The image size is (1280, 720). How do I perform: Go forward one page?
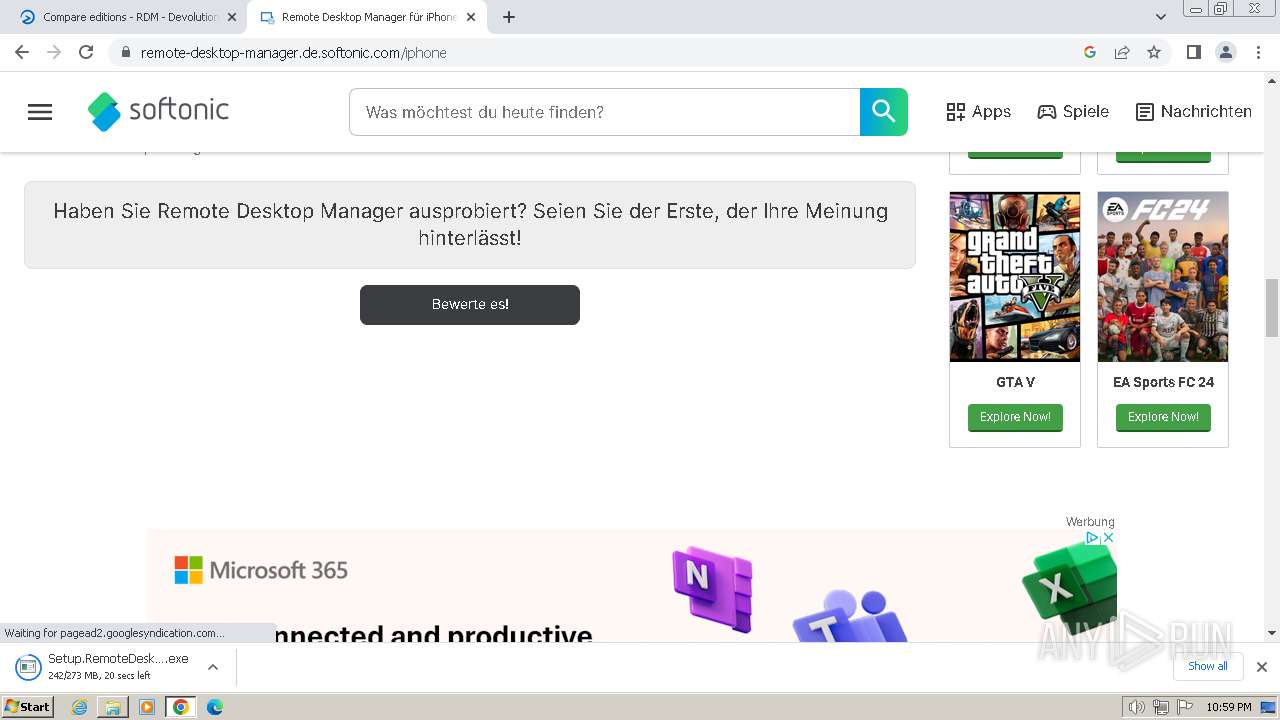[x=54, y=52]
